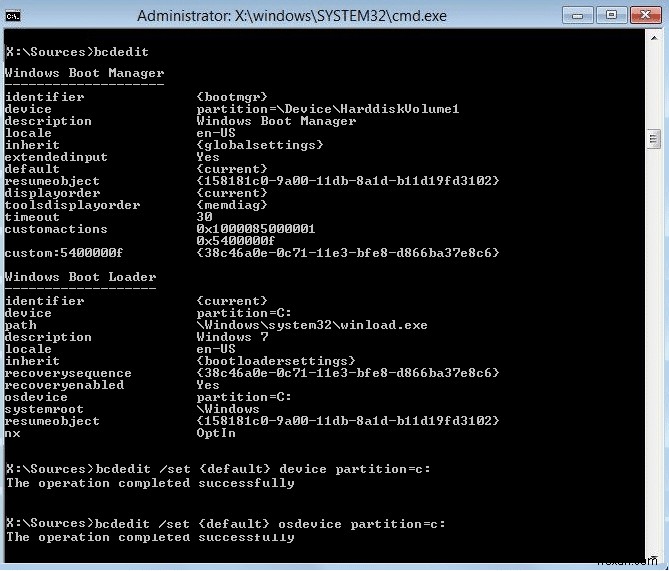Screen dimensions: 669x571
Task: Click the {bootloadersettings} value
Action: [x=276, y=361]
